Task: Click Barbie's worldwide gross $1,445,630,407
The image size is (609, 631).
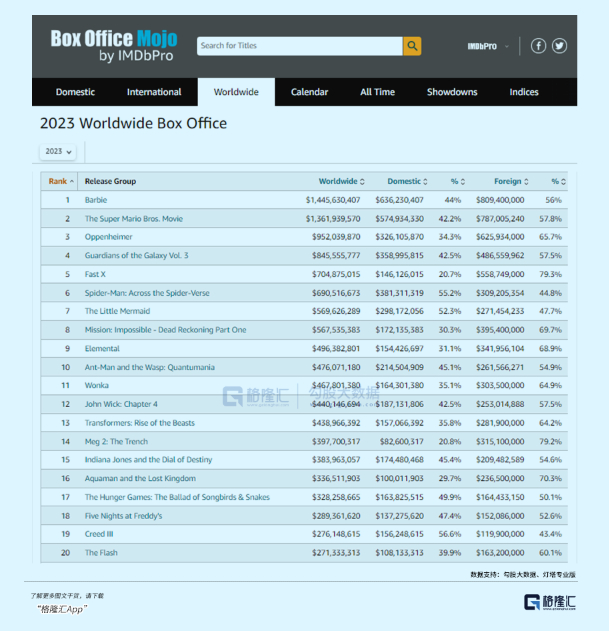Action: (x=333, y=200)
